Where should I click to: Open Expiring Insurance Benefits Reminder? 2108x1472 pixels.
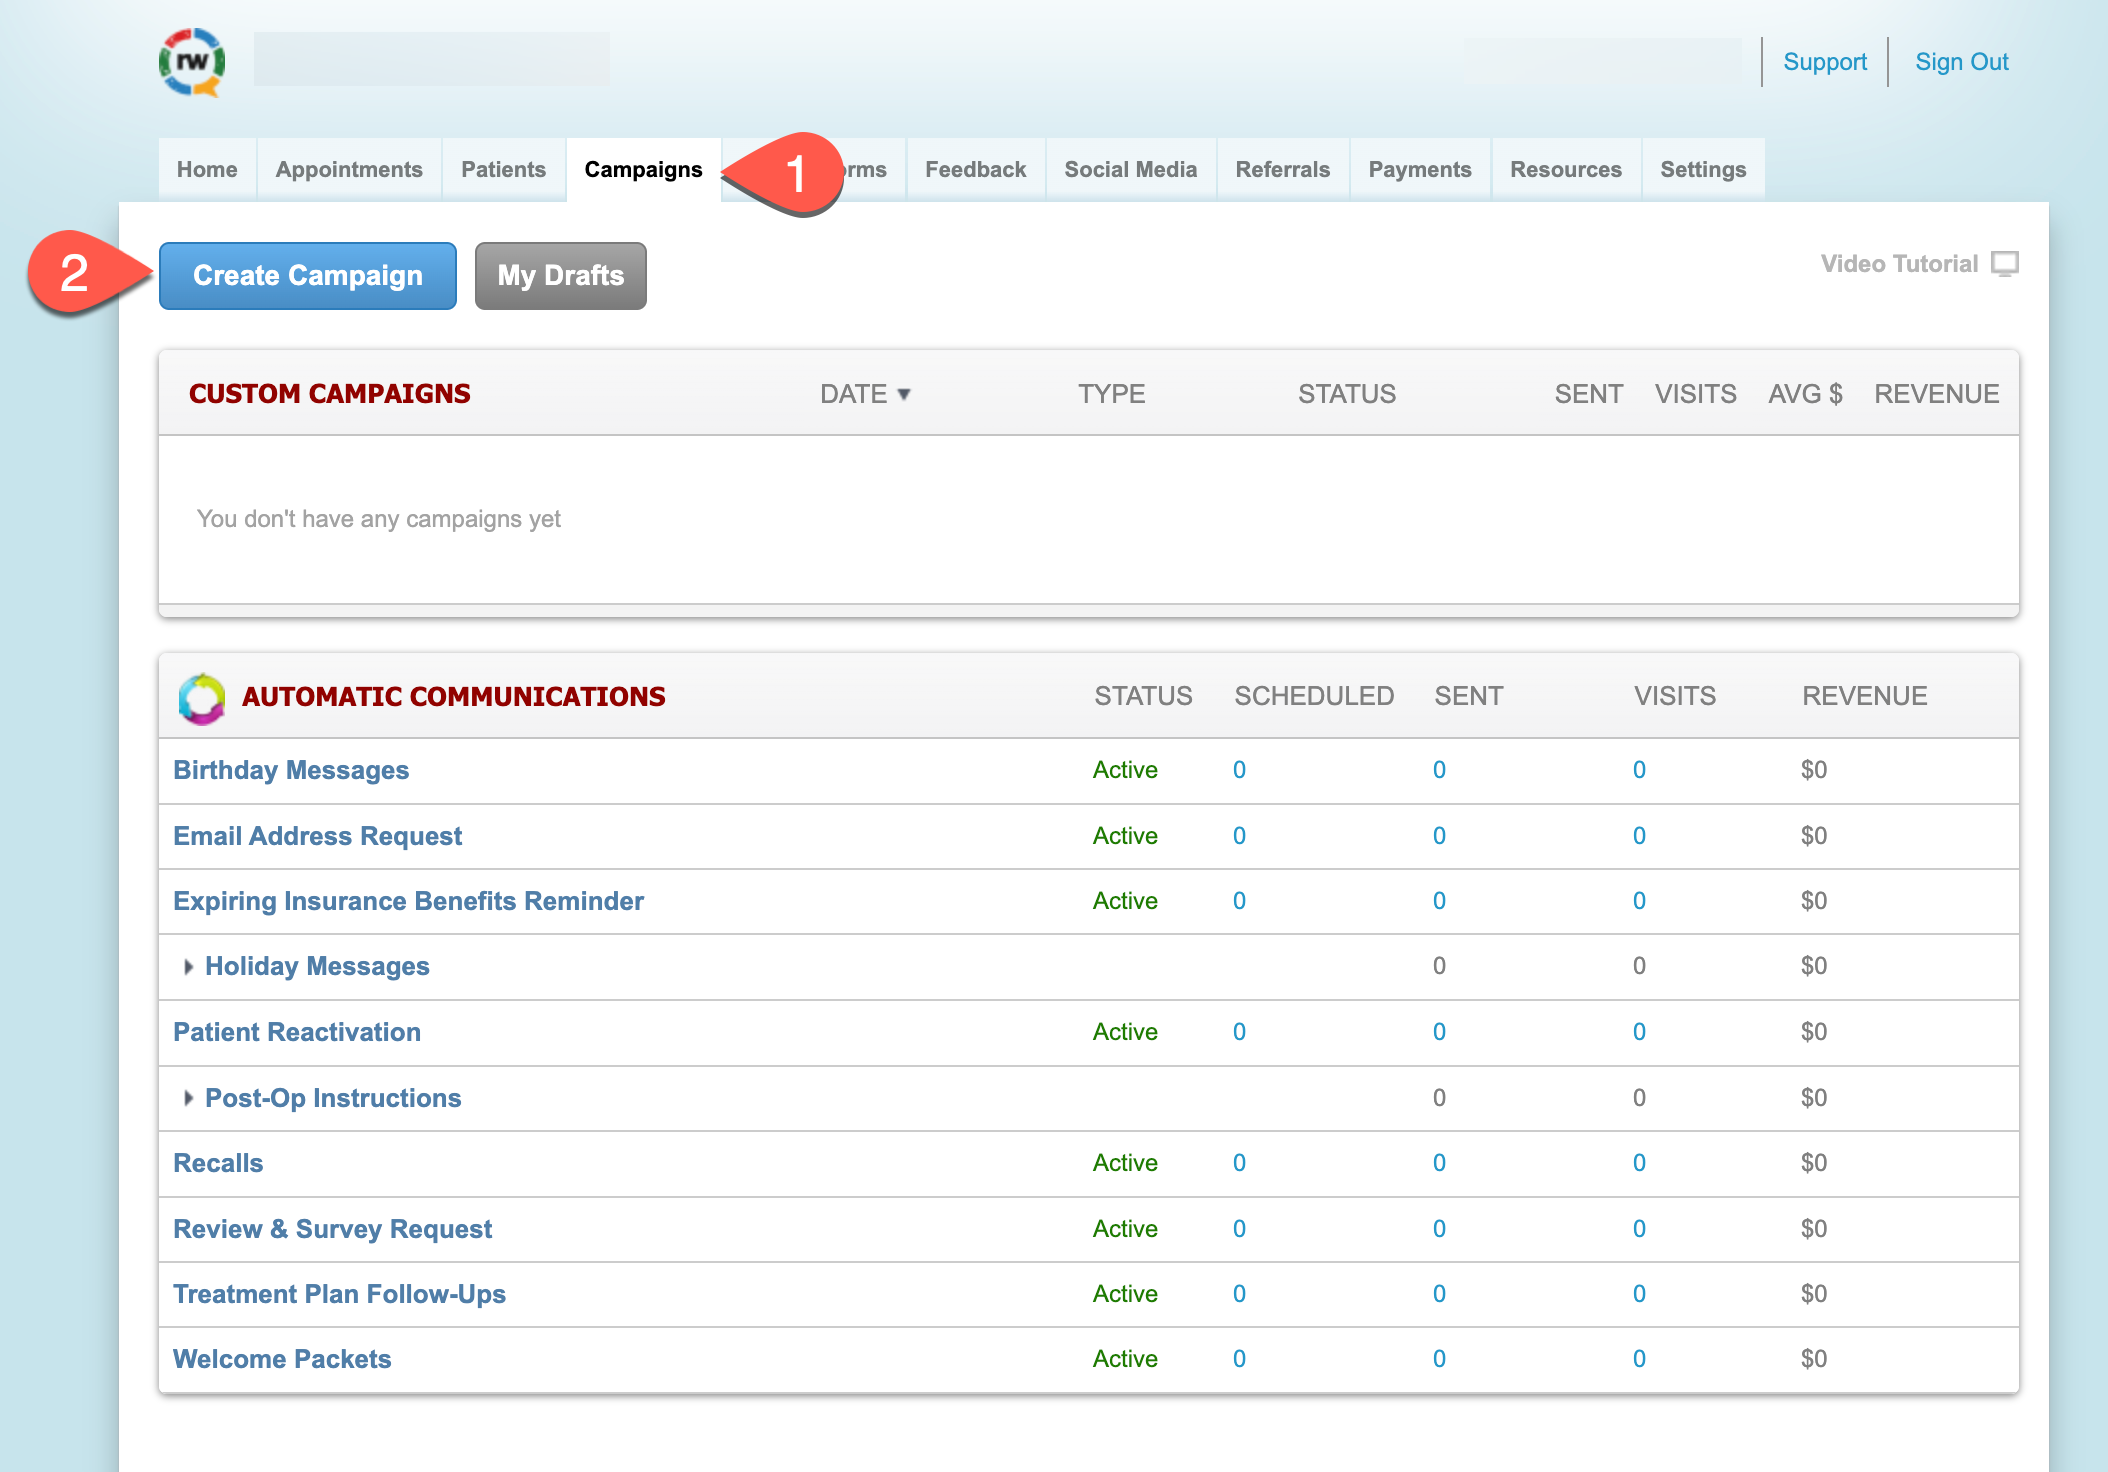tap(408, 901)
